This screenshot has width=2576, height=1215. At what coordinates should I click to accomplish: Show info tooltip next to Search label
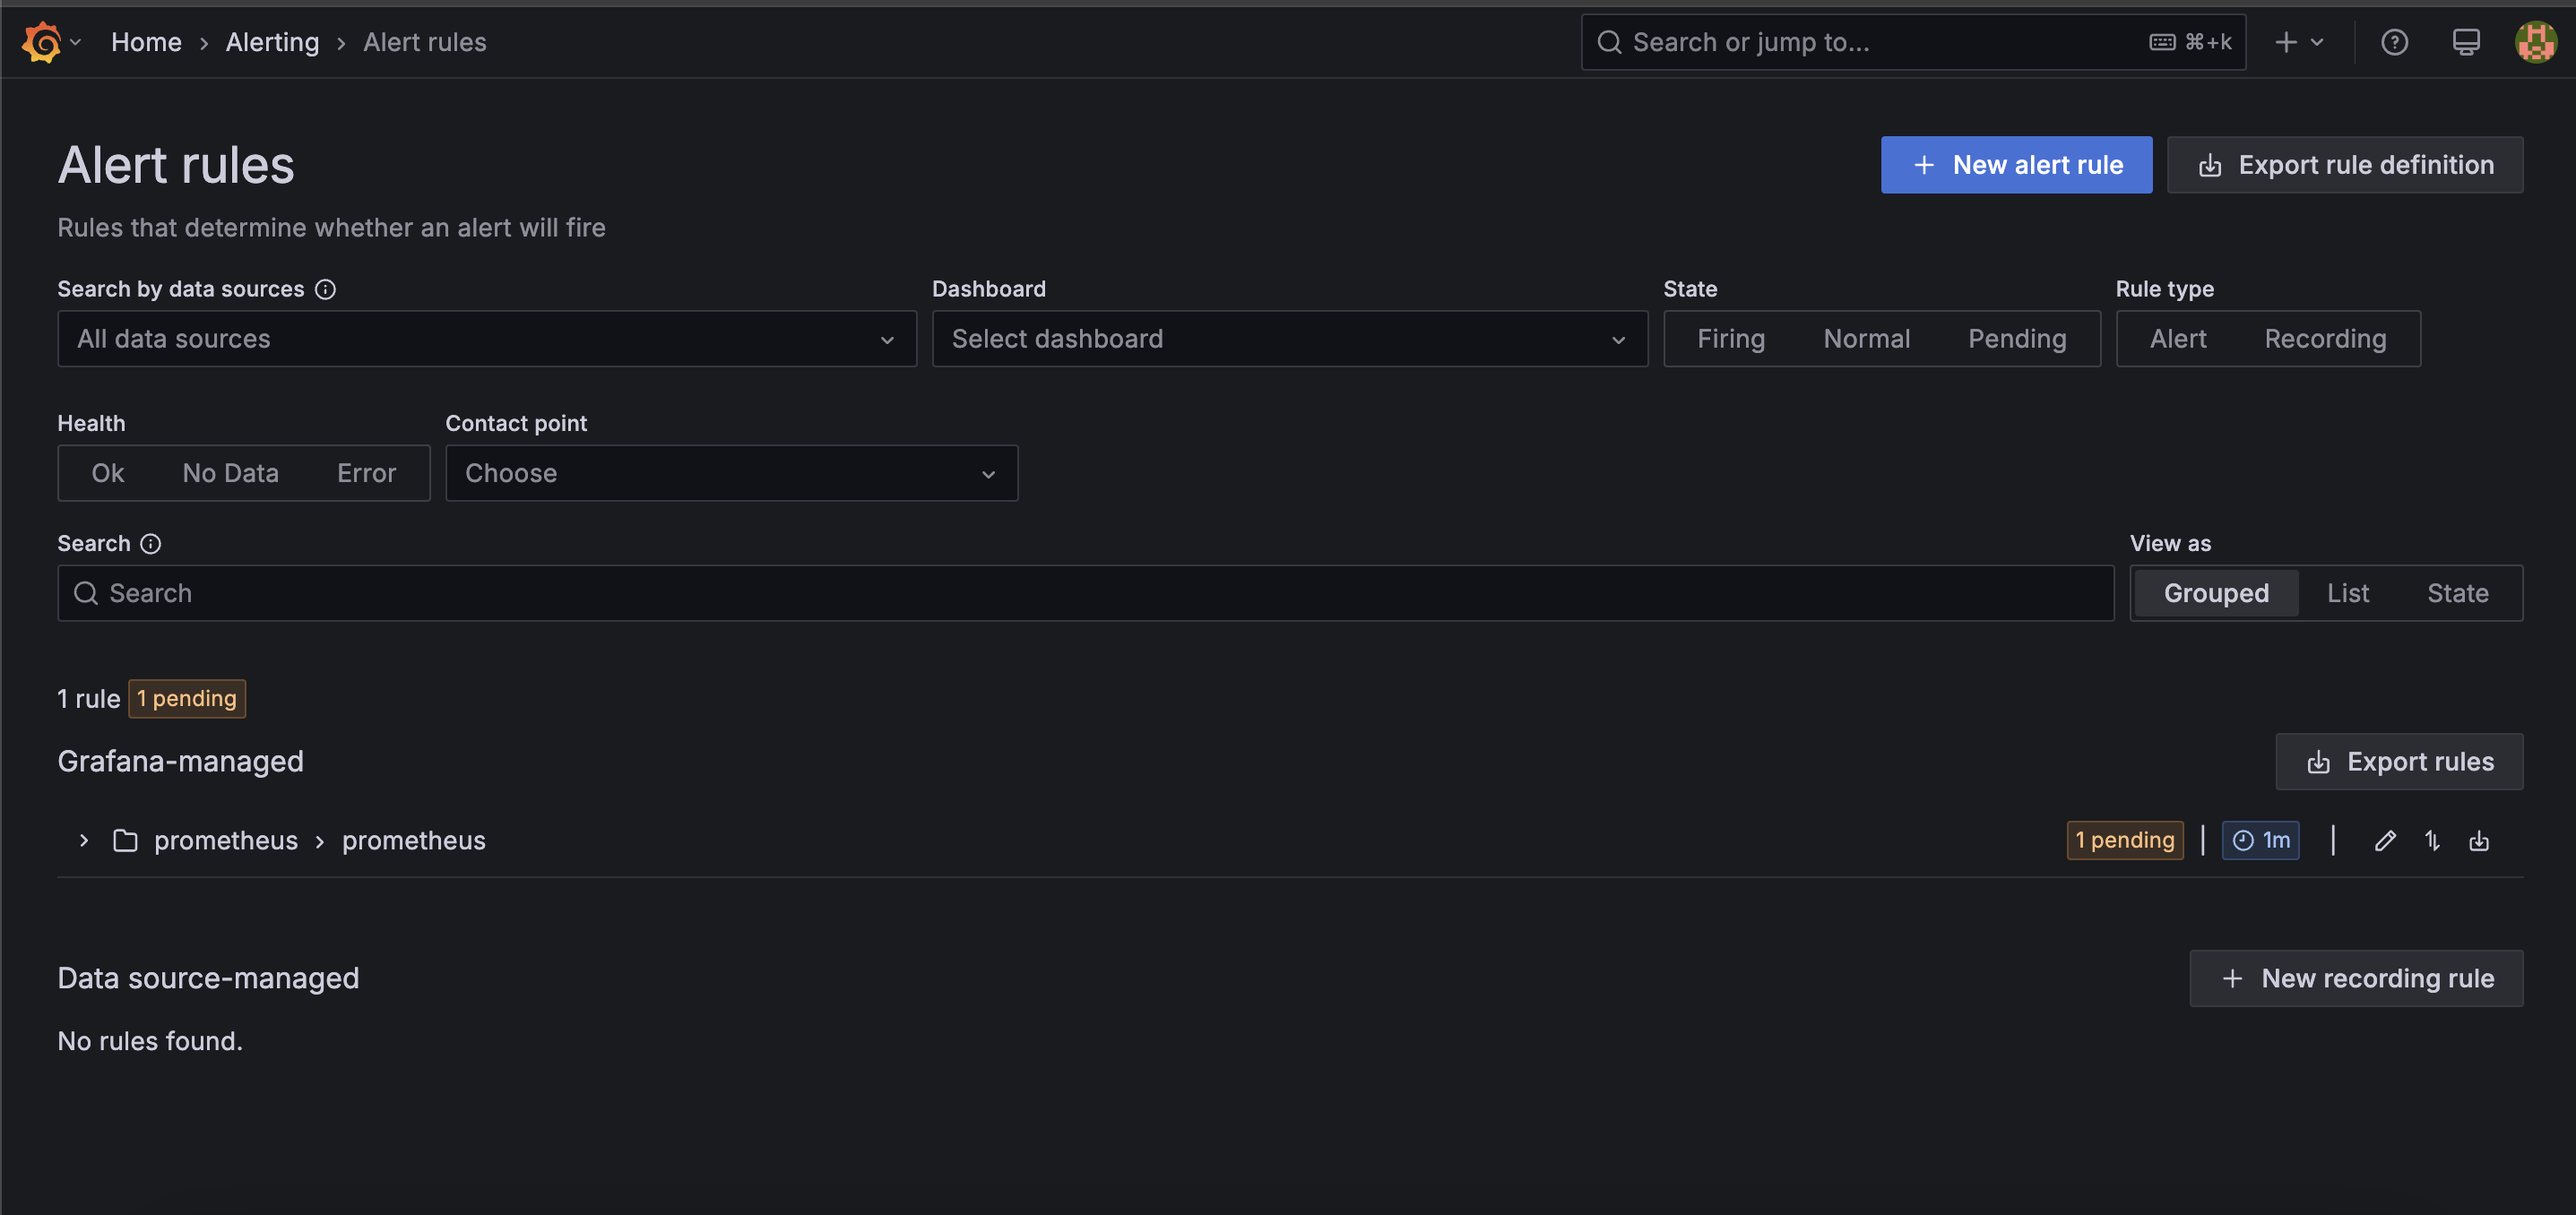click(x=150, y=544)
